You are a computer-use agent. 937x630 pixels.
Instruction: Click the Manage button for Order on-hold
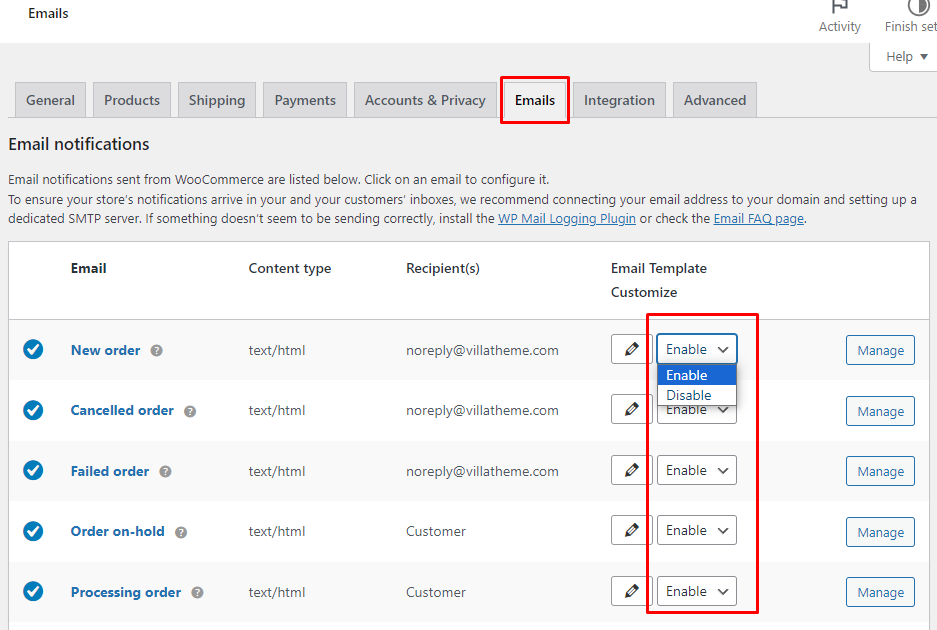[880, 532]
